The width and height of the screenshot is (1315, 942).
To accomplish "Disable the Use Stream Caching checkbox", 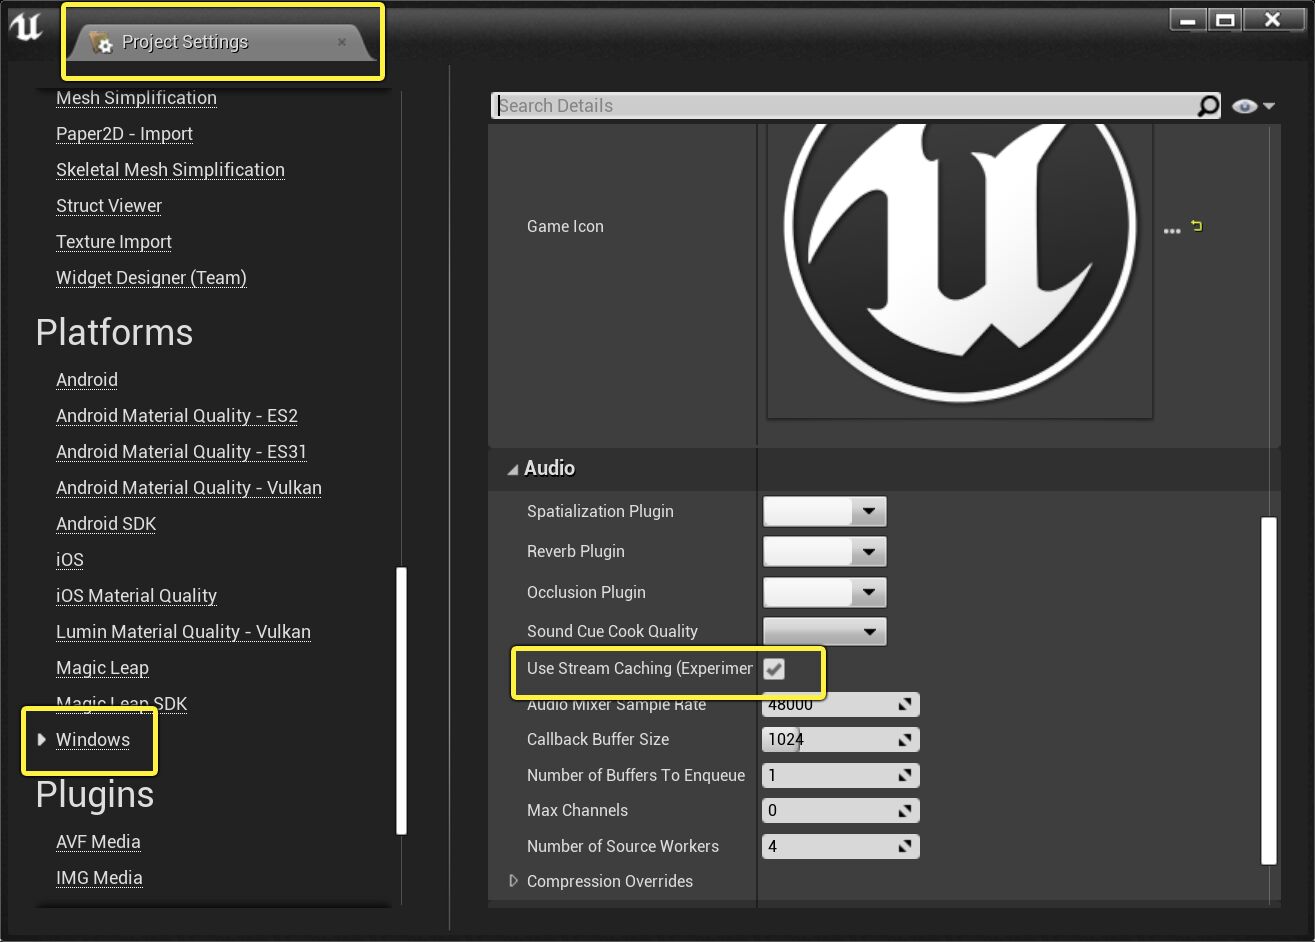I will coord(774,669).
